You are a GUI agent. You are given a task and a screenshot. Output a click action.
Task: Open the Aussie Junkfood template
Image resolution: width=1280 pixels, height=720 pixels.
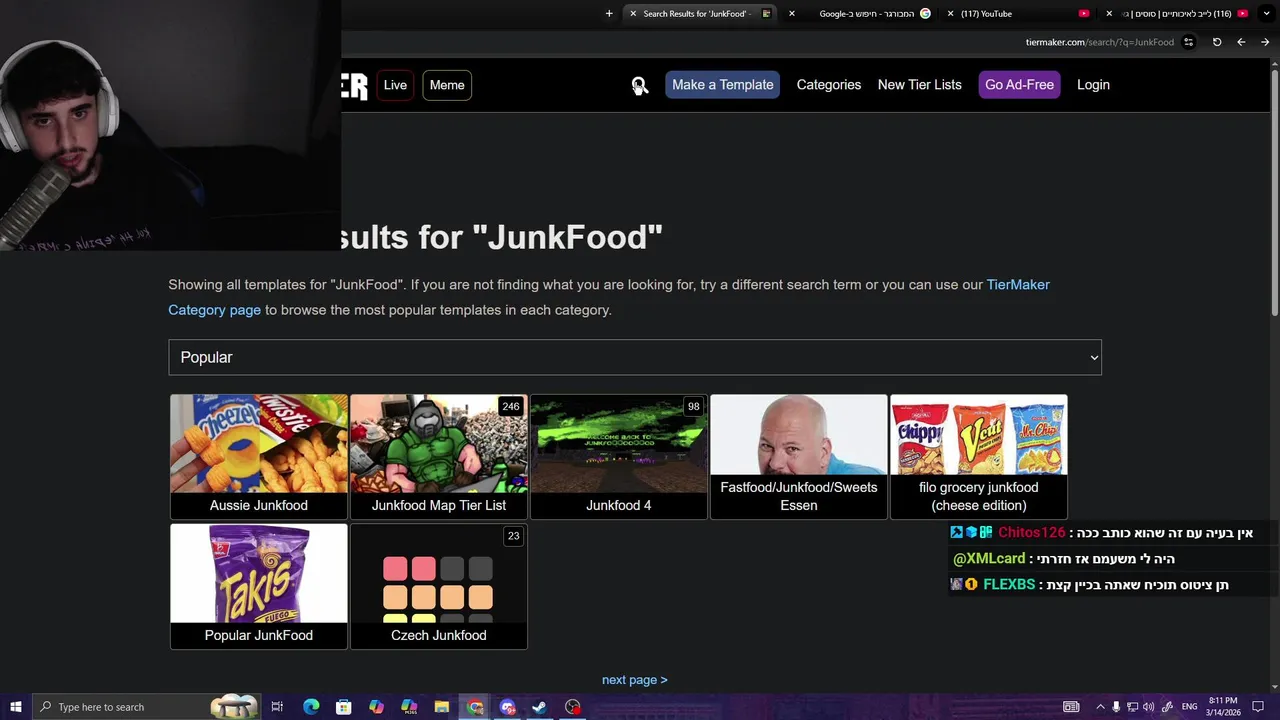click(259, 457)
